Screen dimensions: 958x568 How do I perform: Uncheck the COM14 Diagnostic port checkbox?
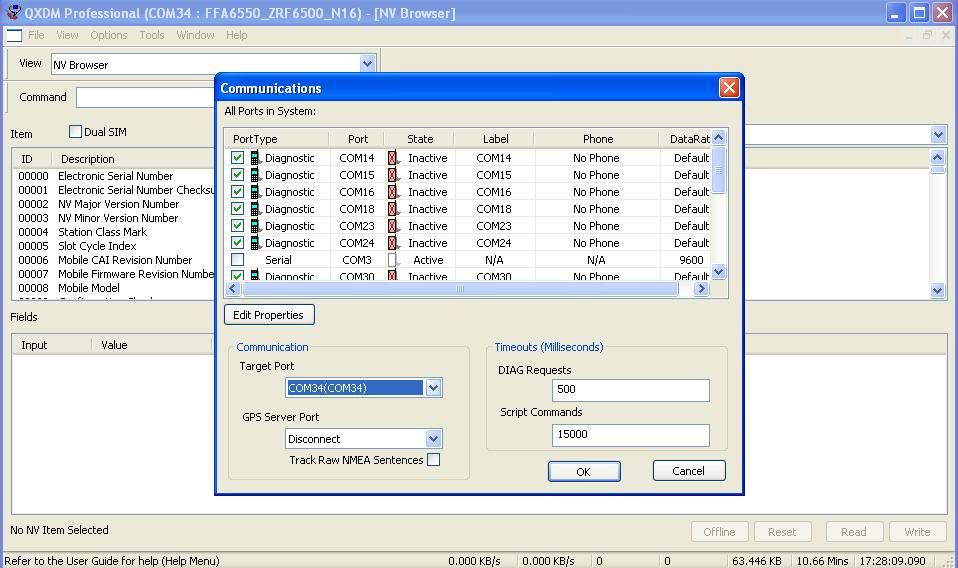point(237,158)
